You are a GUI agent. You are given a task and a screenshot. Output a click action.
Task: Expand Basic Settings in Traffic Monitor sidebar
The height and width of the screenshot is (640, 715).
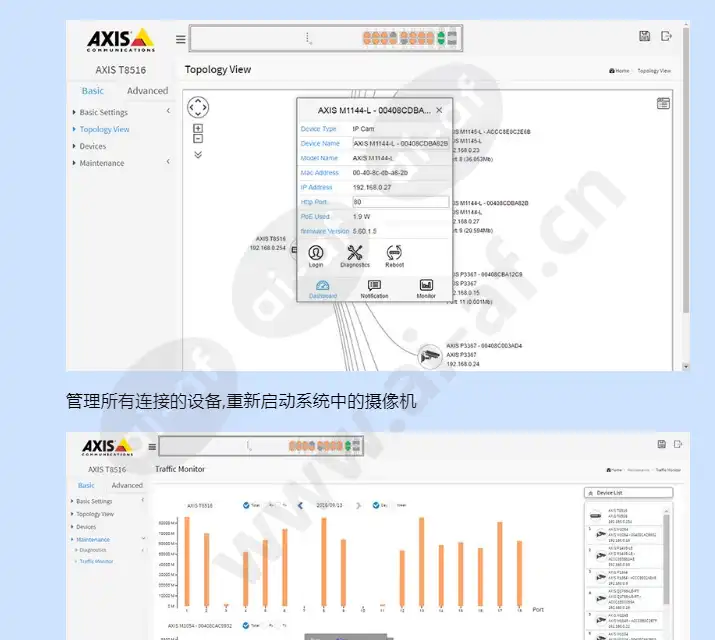(x=94, y=501)
